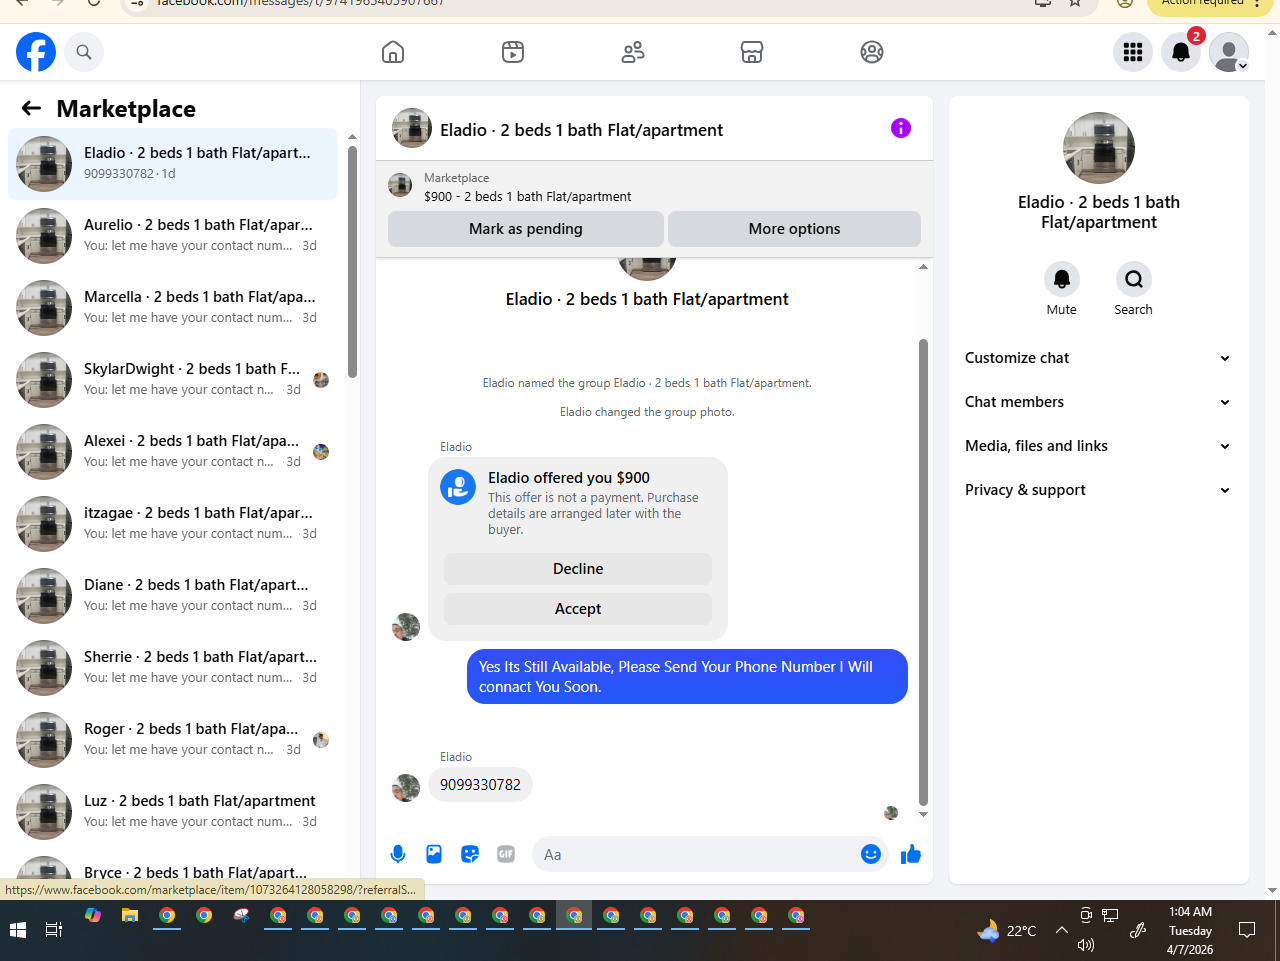The height and width of the screenshot is (961, 1280).
Task: Open the itzagae conversation
Action: (172, 524)
